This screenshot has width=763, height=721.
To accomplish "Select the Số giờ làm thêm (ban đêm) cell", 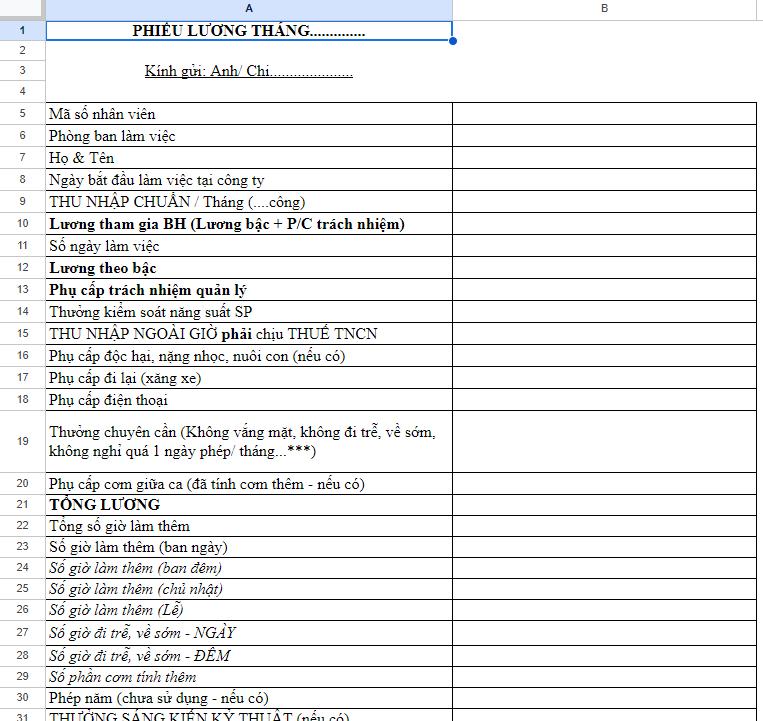I will (249, 568).
